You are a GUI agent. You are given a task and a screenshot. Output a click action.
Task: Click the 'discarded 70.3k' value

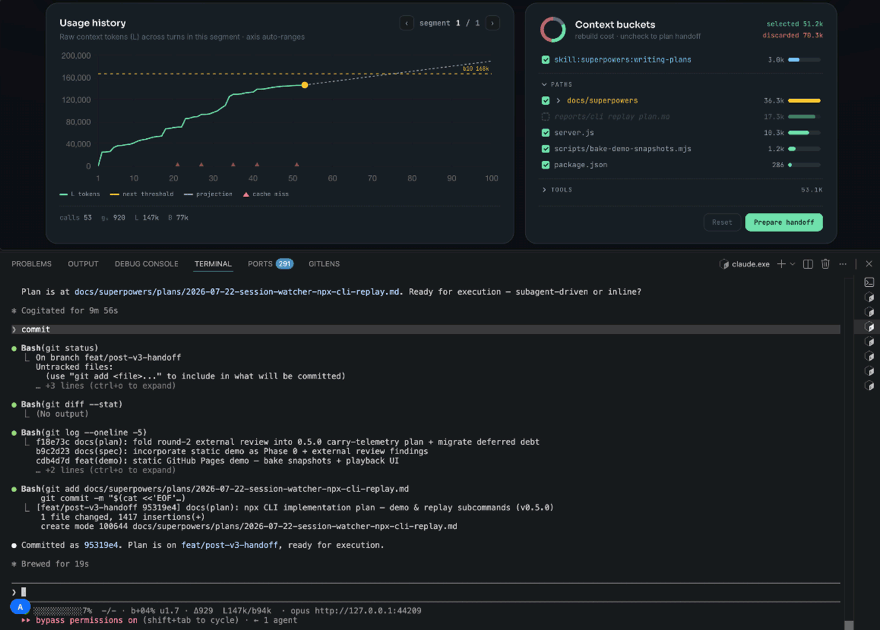[792, 35]
